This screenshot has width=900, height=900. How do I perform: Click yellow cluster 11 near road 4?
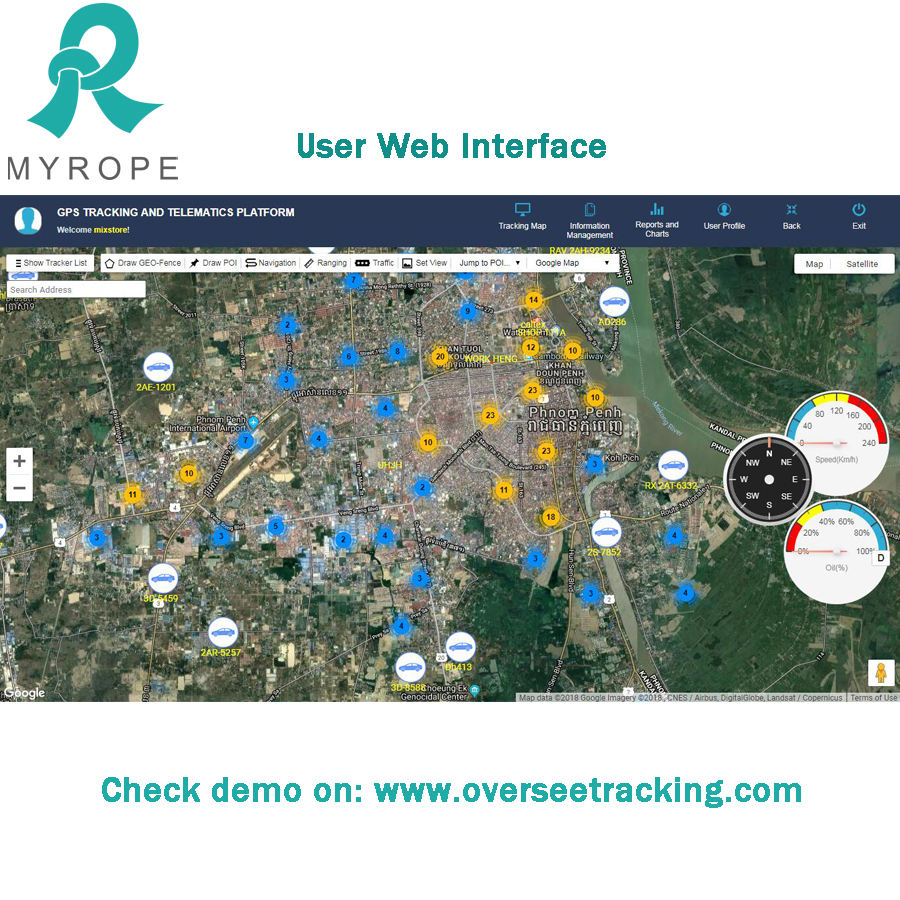click(133, 494)
